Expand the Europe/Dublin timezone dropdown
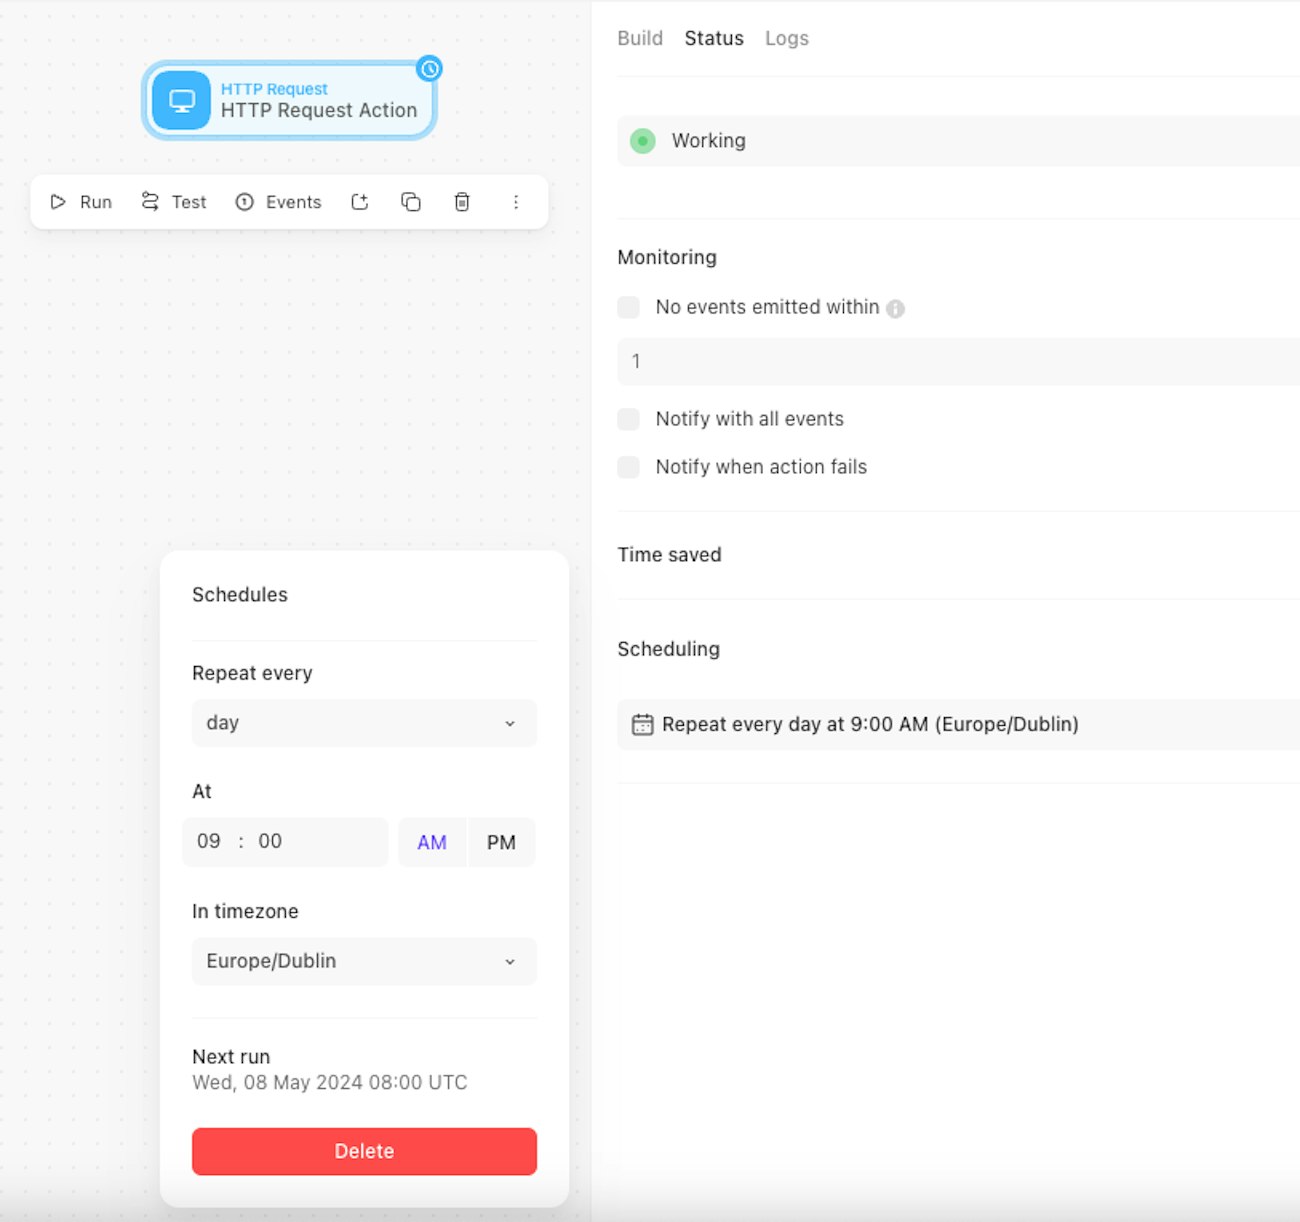Screen dimensions: 1300x1222 coord(364,961)
